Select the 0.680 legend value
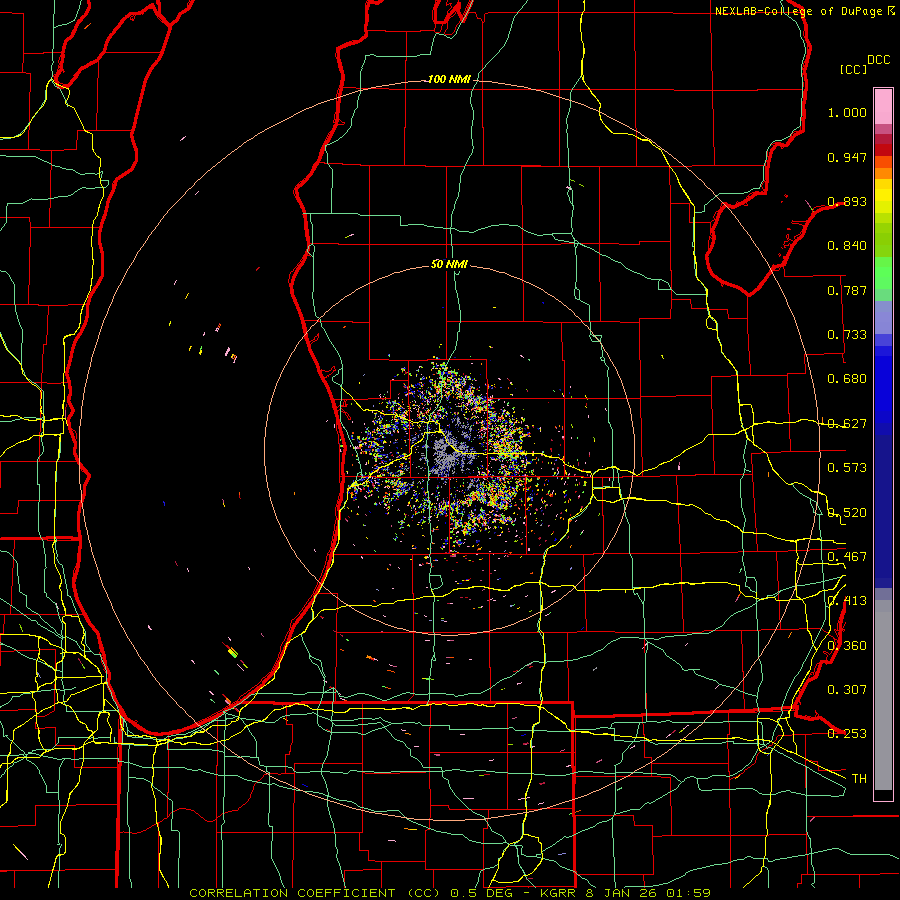900x900 pixels. coord(847,379)
